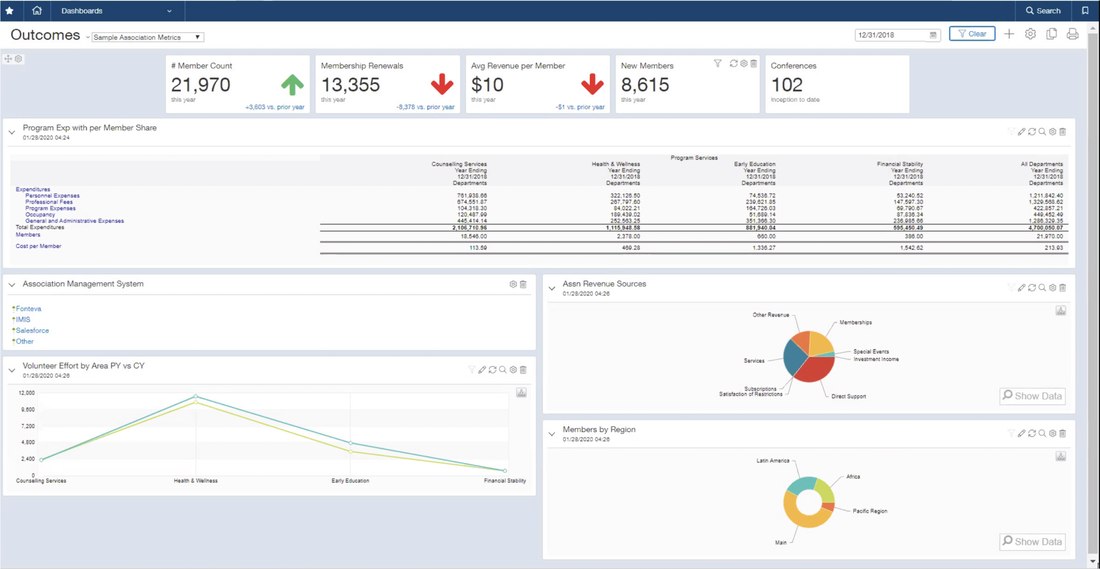
Task: Click the Occupancy row link
Action: (x=40, y=214)
